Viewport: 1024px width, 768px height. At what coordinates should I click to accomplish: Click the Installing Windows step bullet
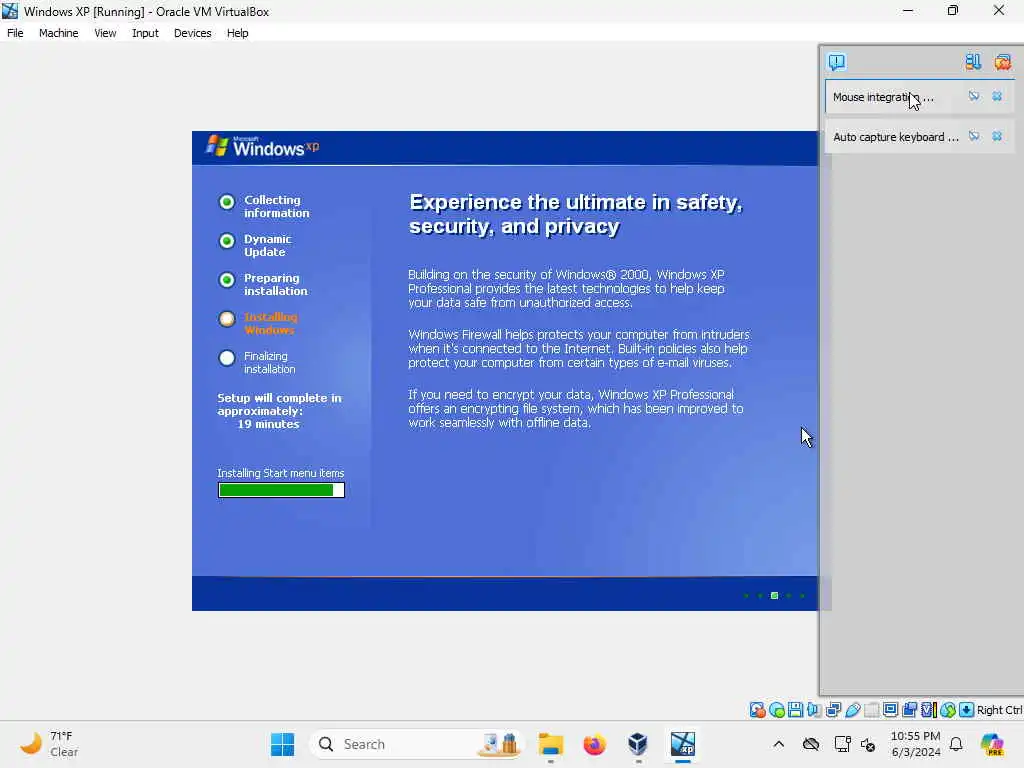tap(227, 319)
